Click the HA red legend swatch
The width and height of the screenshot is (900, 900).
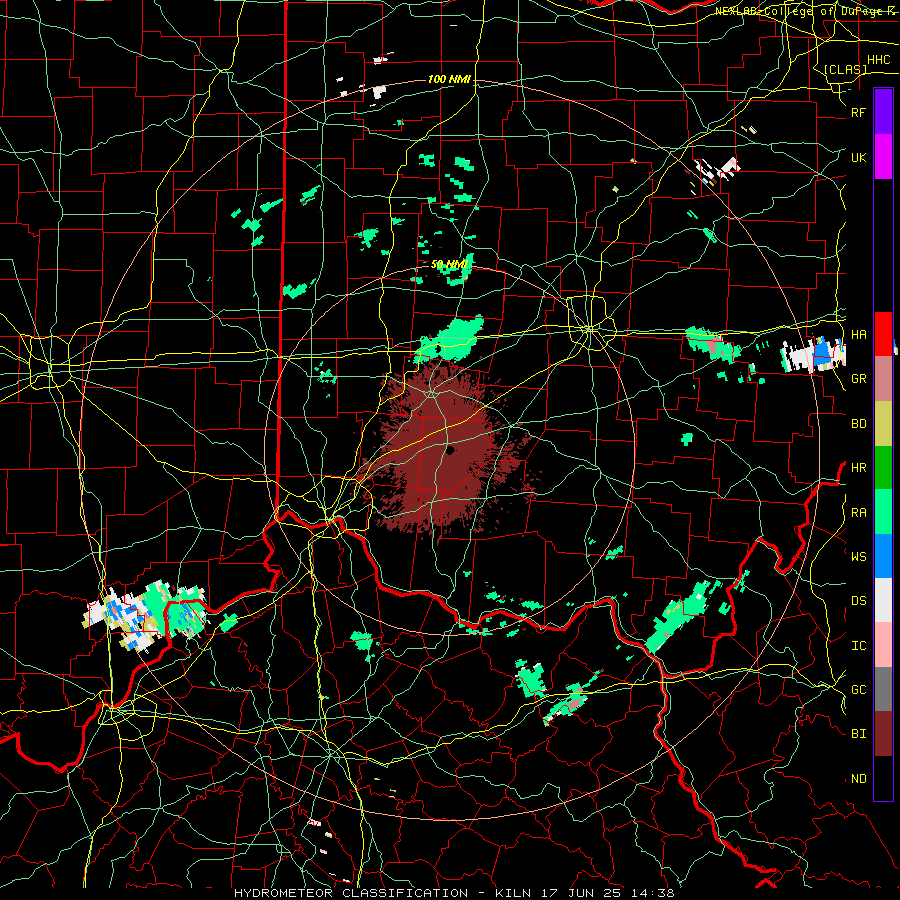[x=883, y=334]
